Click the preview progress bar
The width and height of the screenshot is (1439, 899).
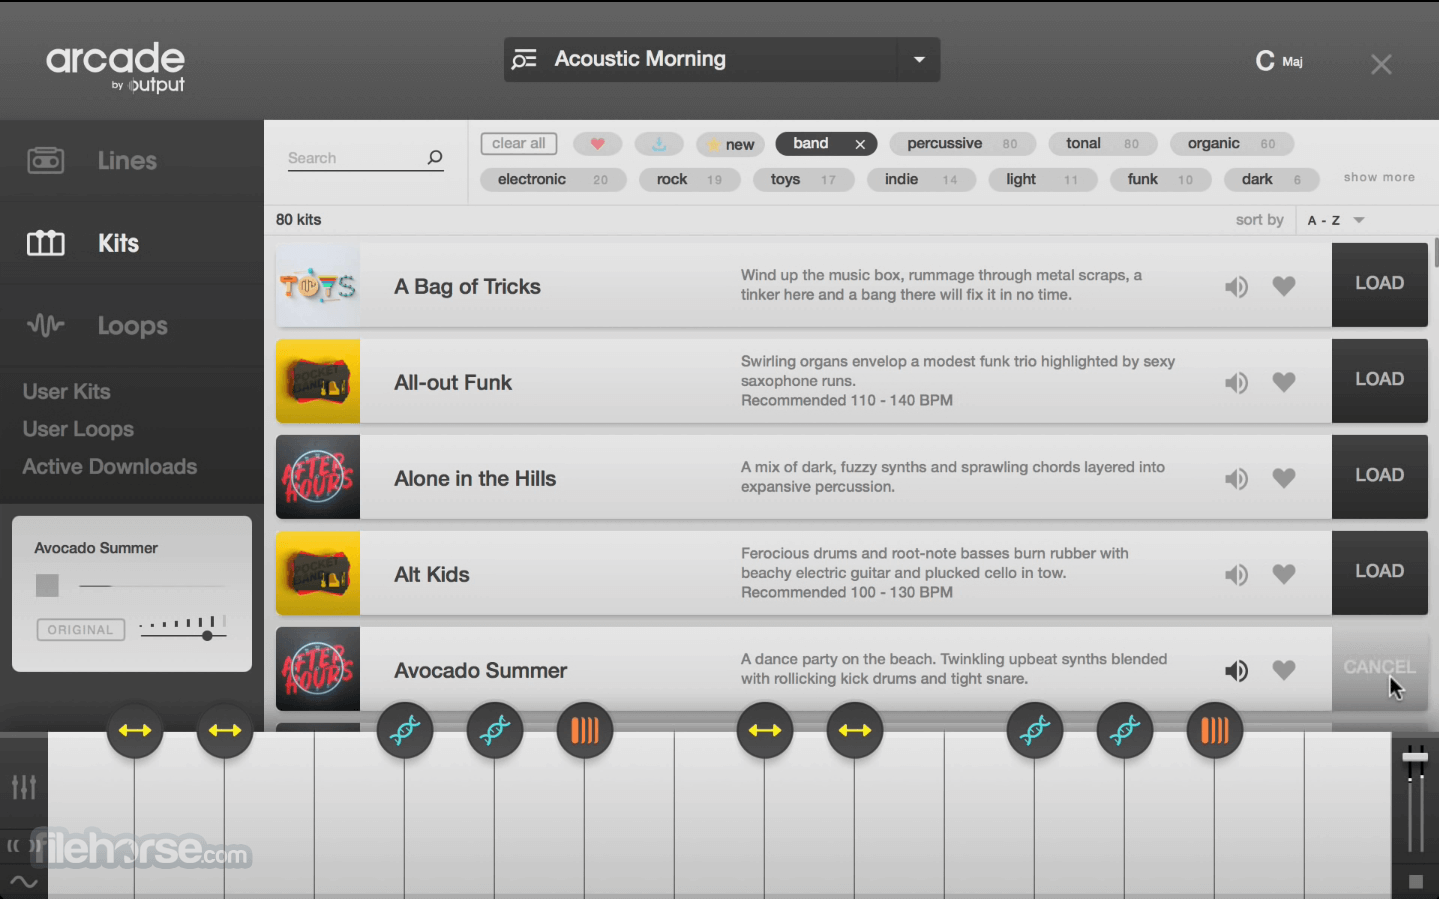[153, 586]
